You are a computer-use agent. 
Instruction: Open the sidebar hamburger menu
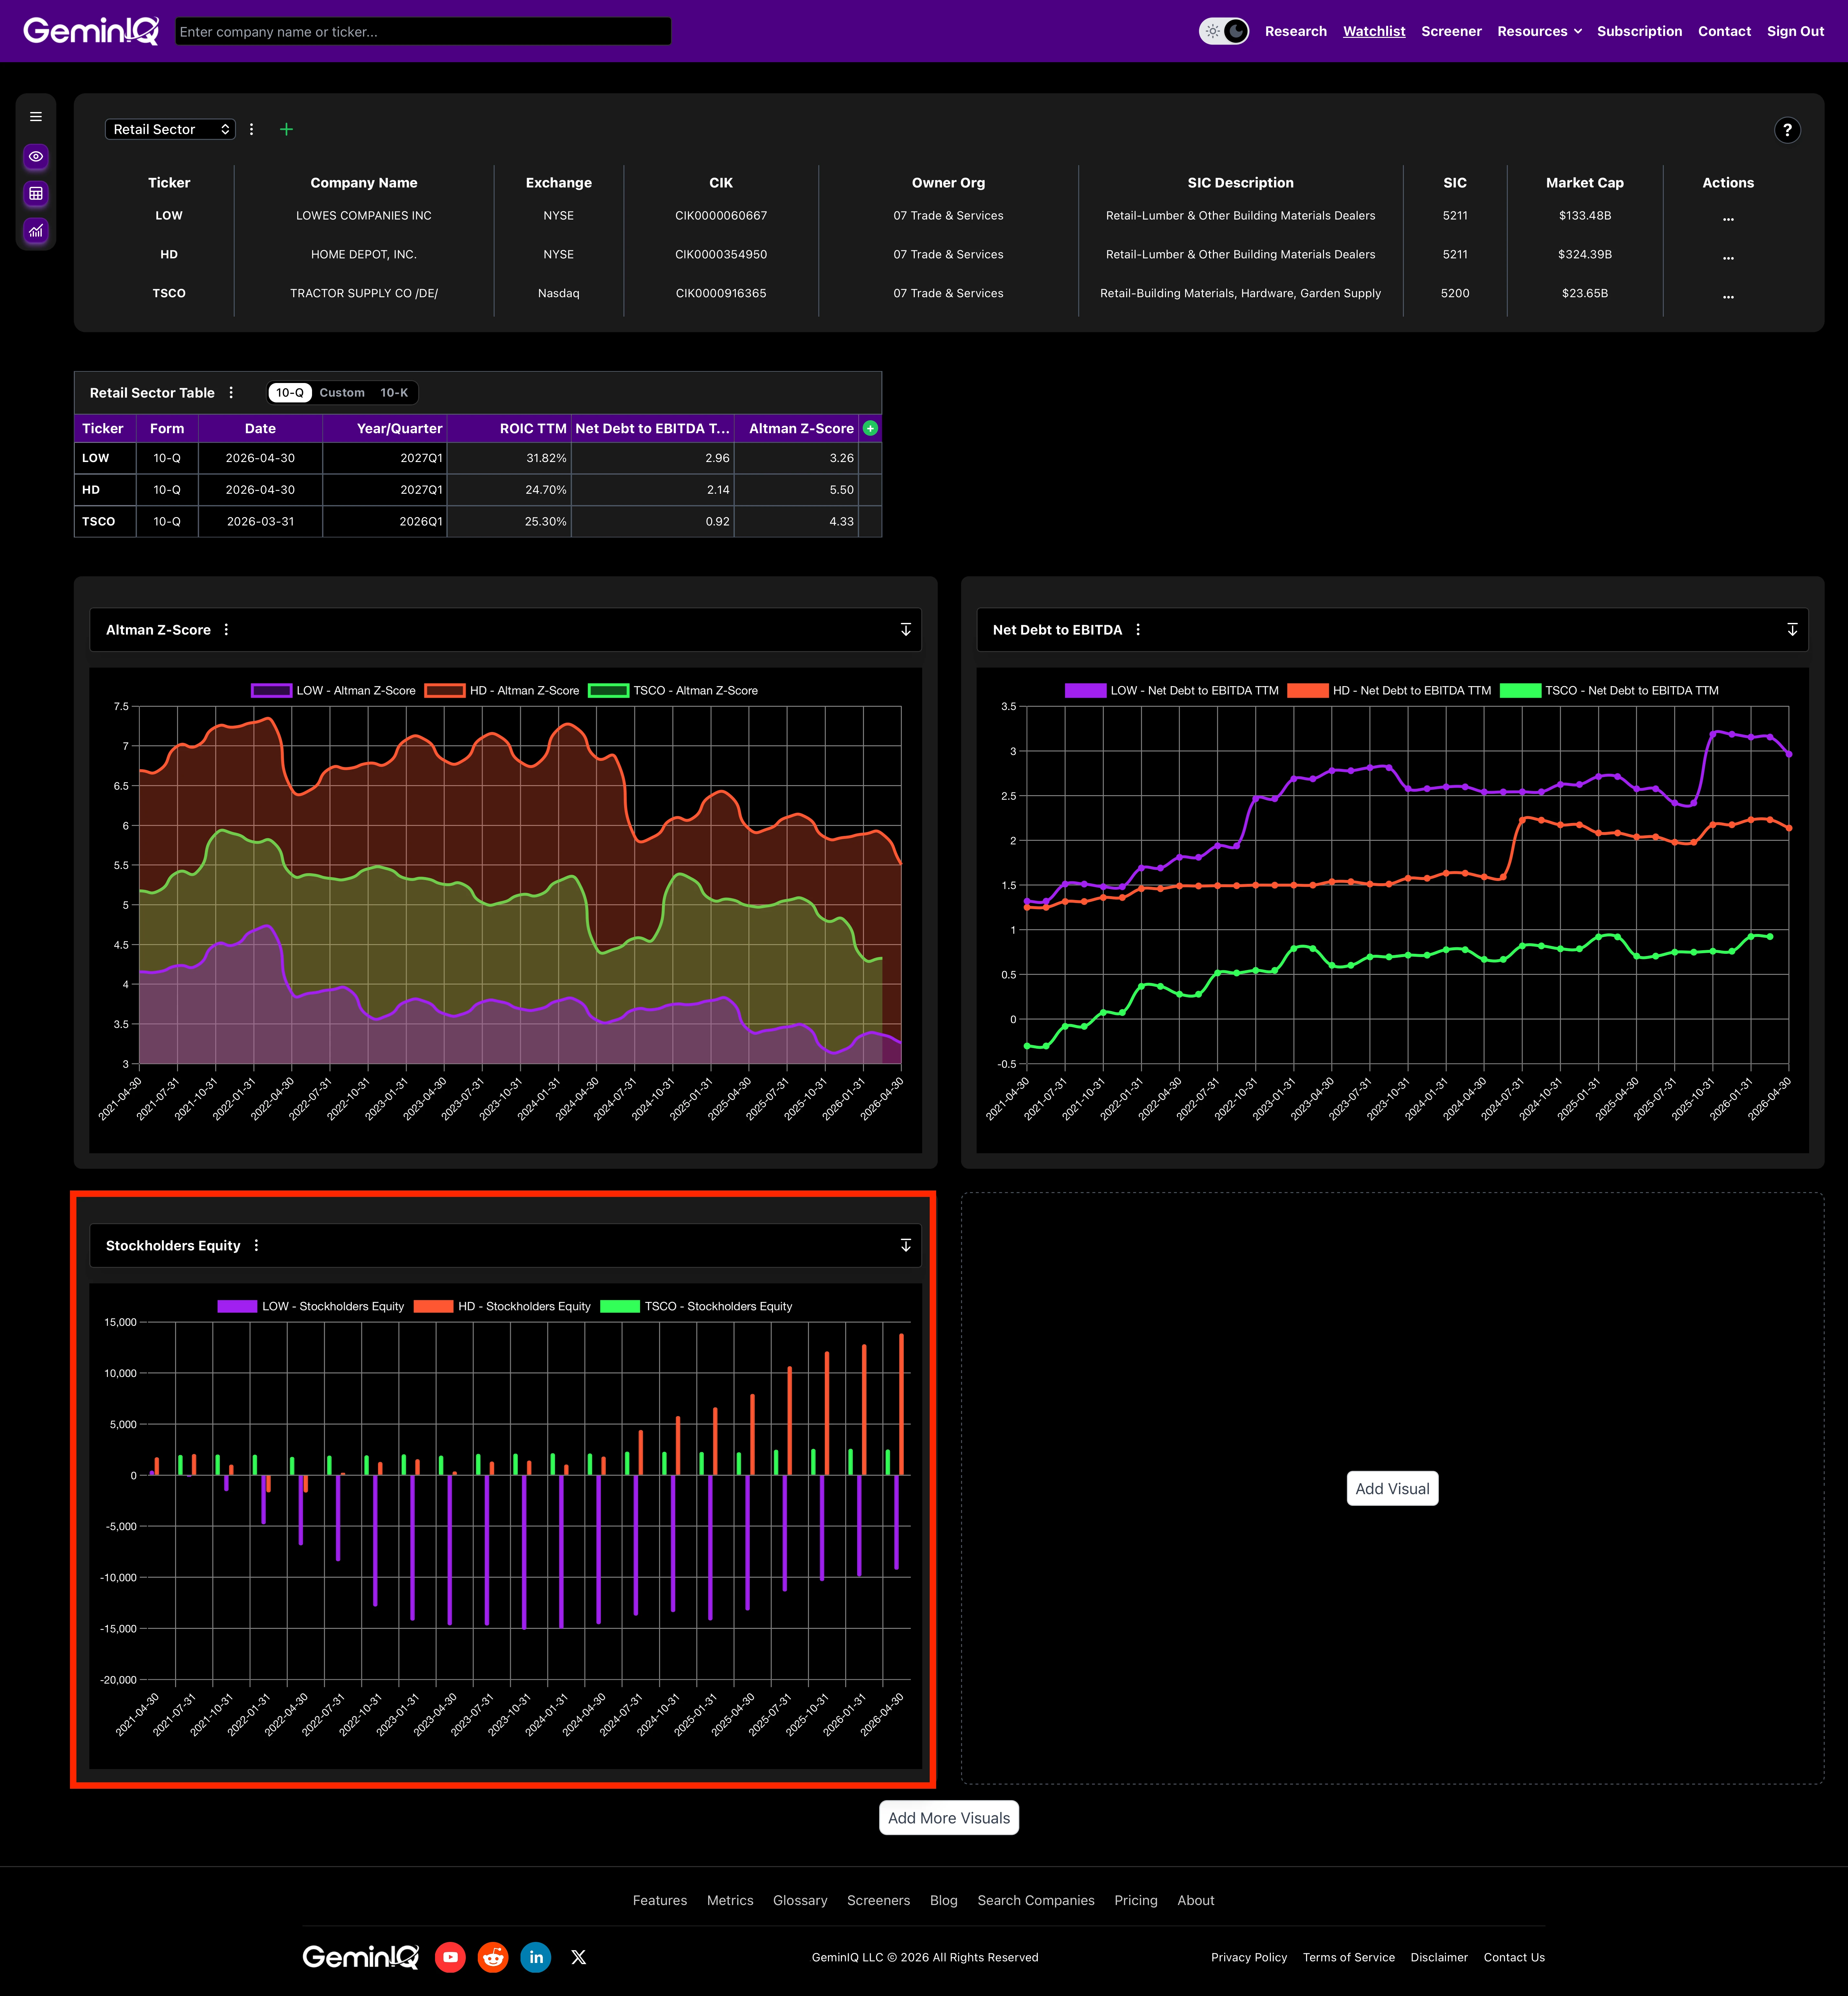tap(36, 117)
